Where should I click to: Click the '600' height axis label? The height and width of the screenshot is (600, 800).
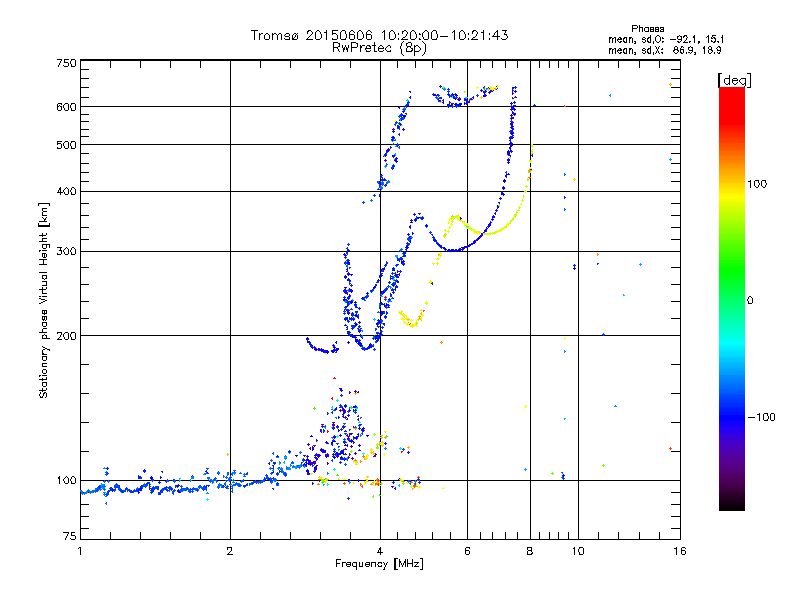pyautogui.click(x=66, y=107)
